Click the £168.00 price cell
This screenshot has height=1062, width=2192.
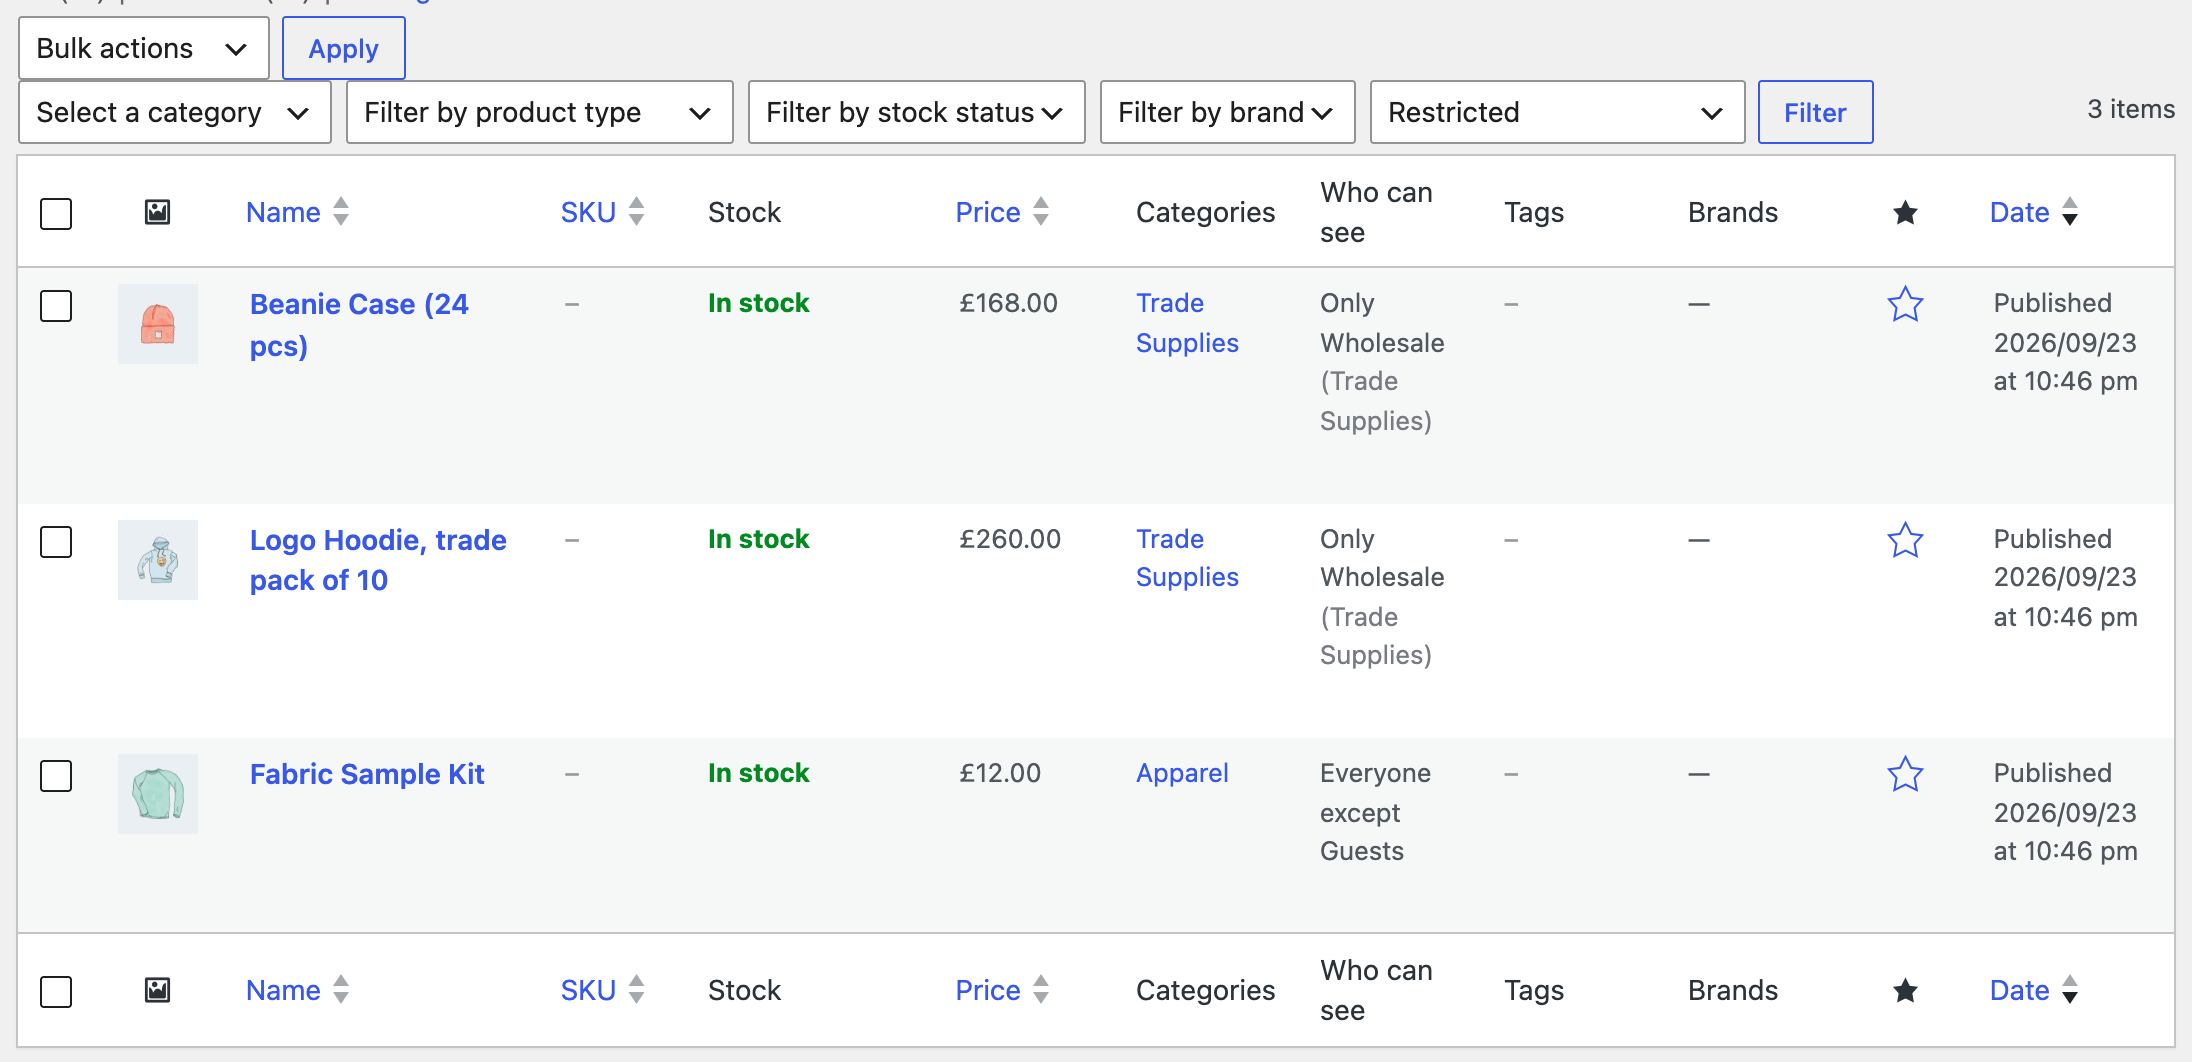pyautogui.click(x=1008, y=303)
